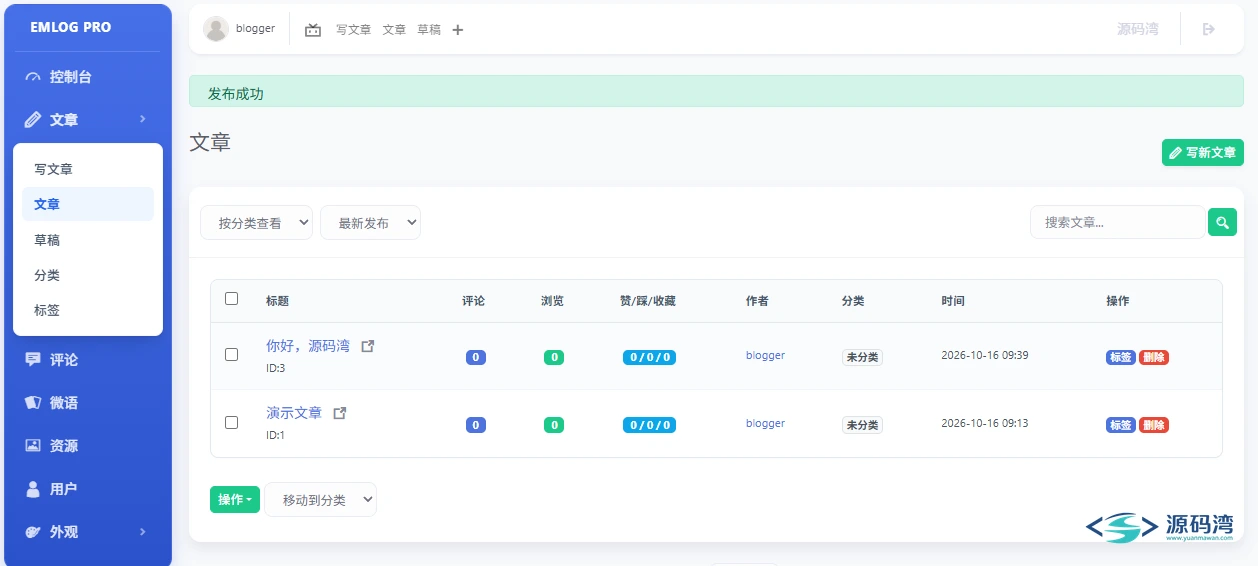The height and width of the screenshot is (566, 1258).
Task: Click 删除 button for 演示文章 row
Action: click(1154, 425)
